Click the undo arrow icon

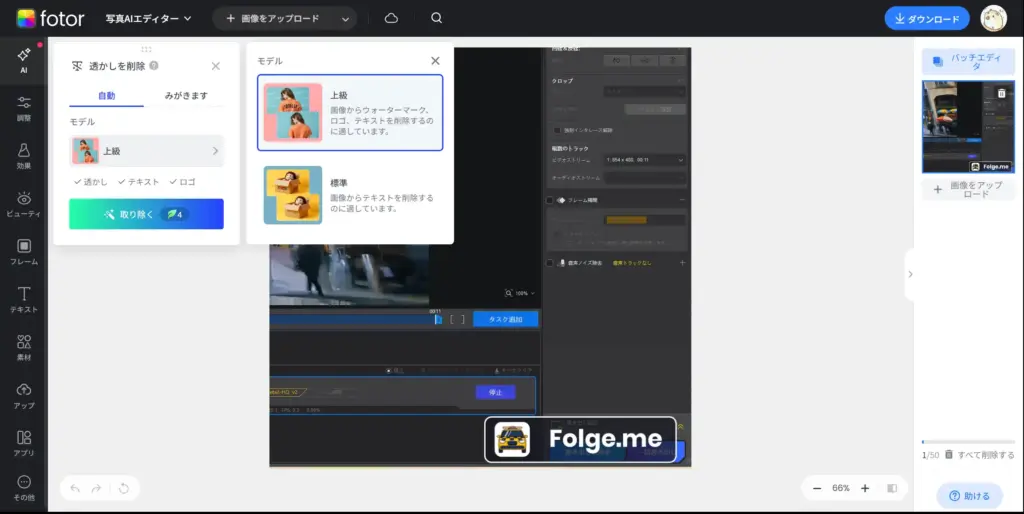point(75,488)
